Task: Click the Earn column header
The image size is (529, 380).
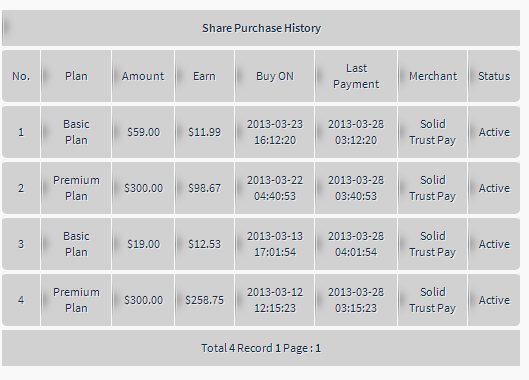Action: pos(204,76)
